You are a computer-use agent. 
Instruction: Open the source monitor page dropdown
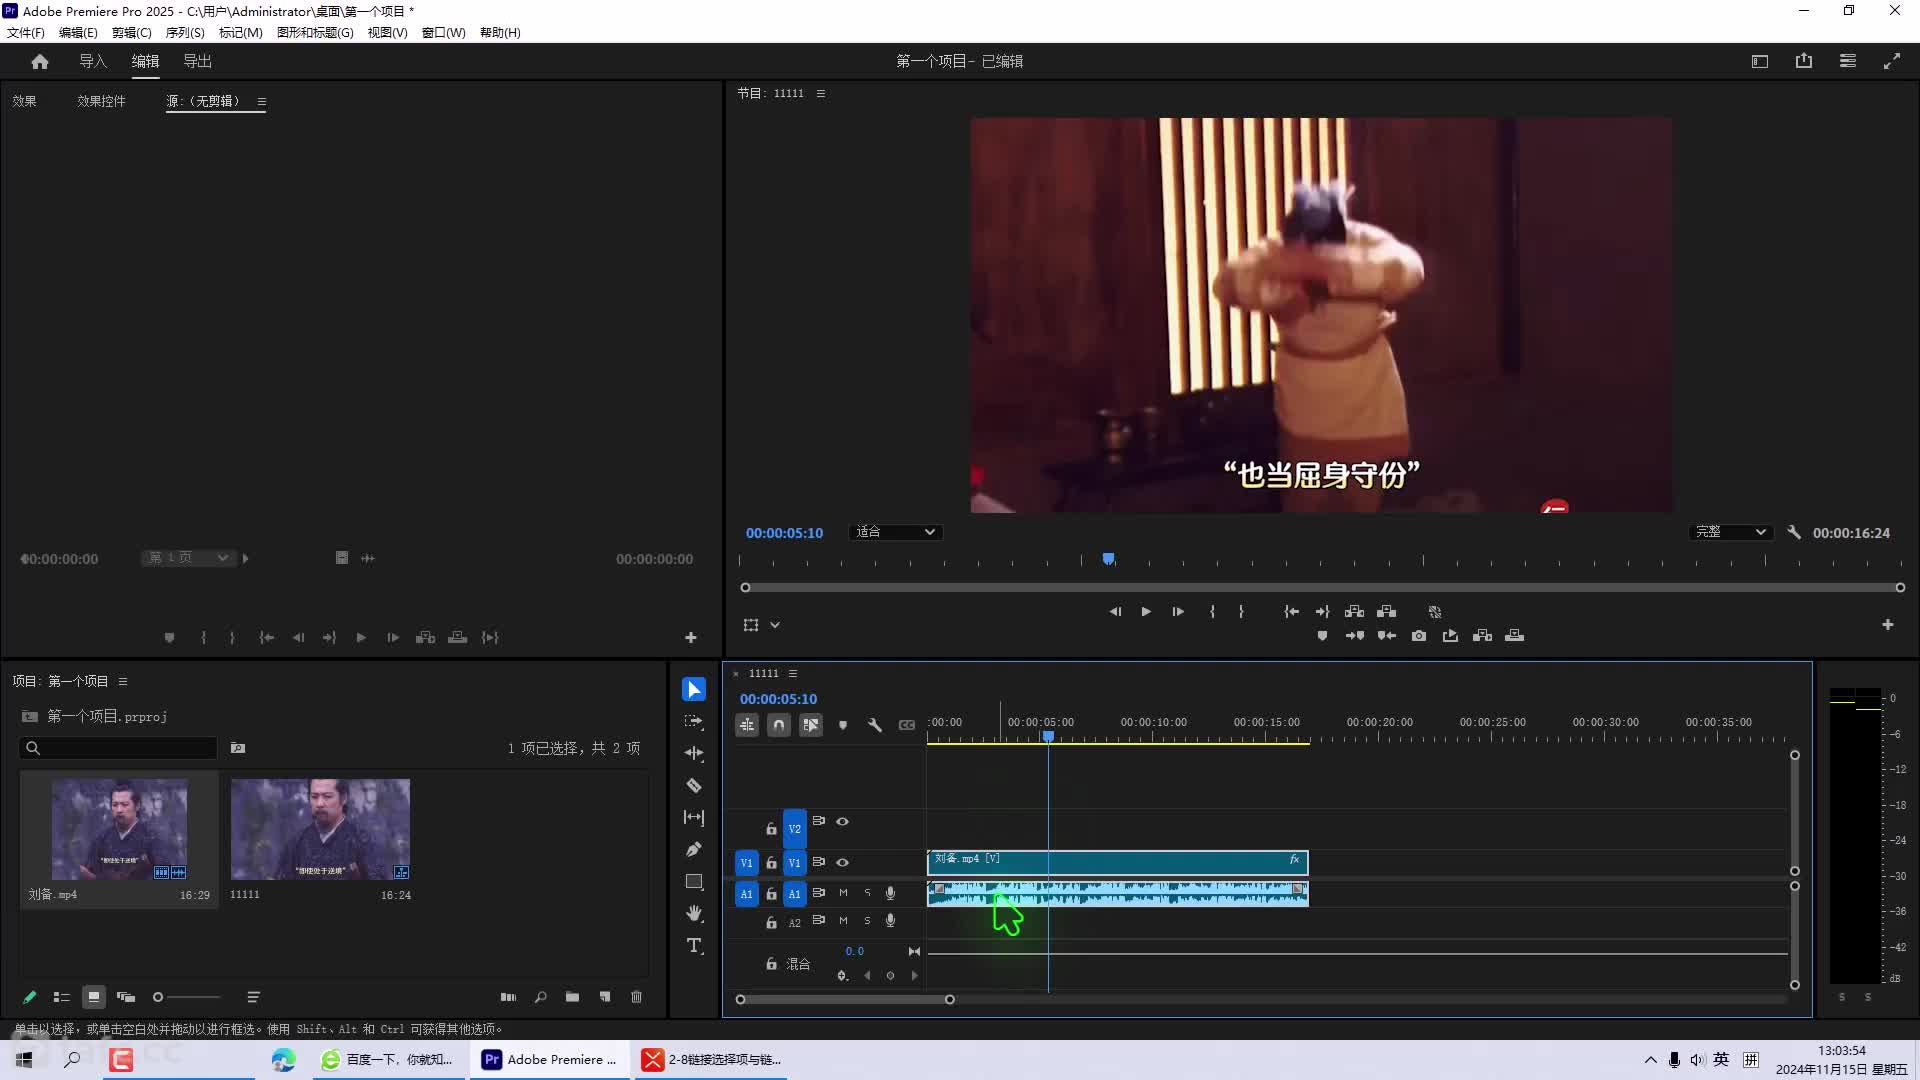[x=188, y=558]
